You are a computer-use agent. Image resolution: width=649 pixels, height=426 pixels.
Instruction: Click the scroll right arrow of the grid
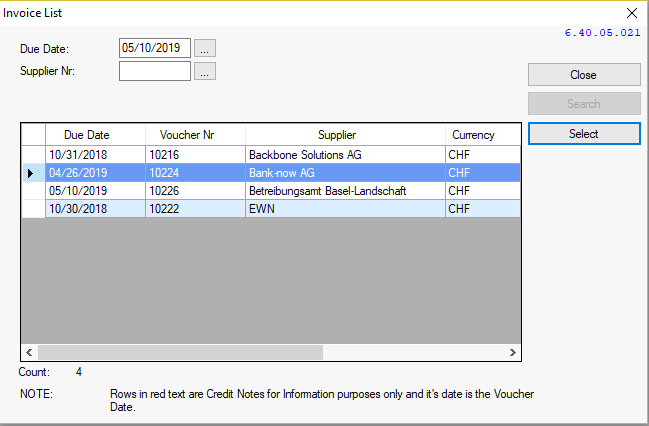pyautogui.click(x=512, y=352)
